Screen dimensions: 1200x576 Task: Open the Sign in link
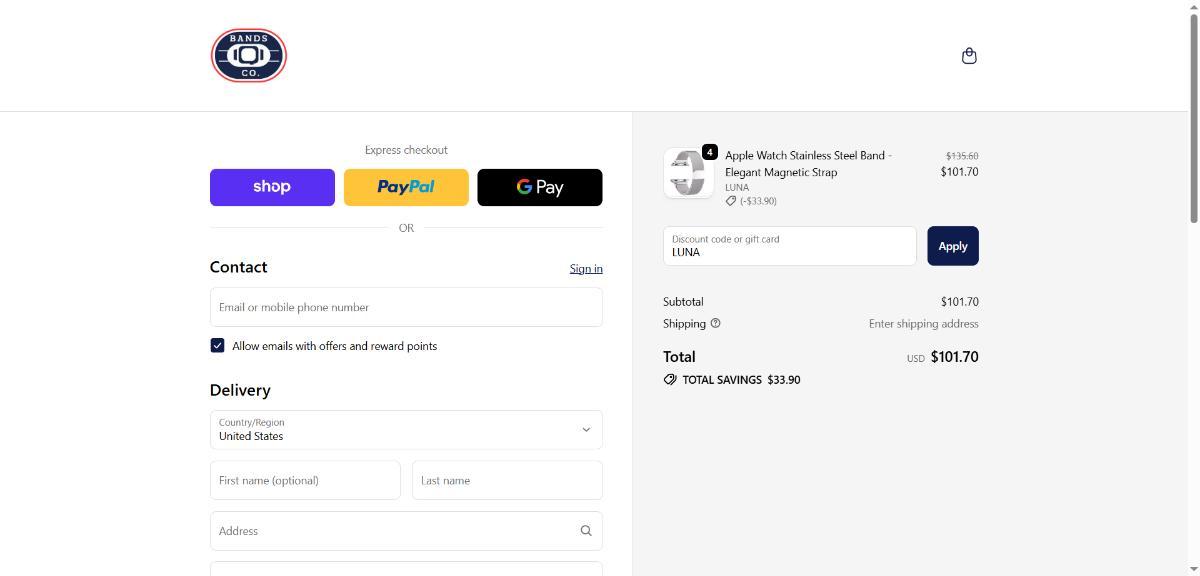coord(586,268)
